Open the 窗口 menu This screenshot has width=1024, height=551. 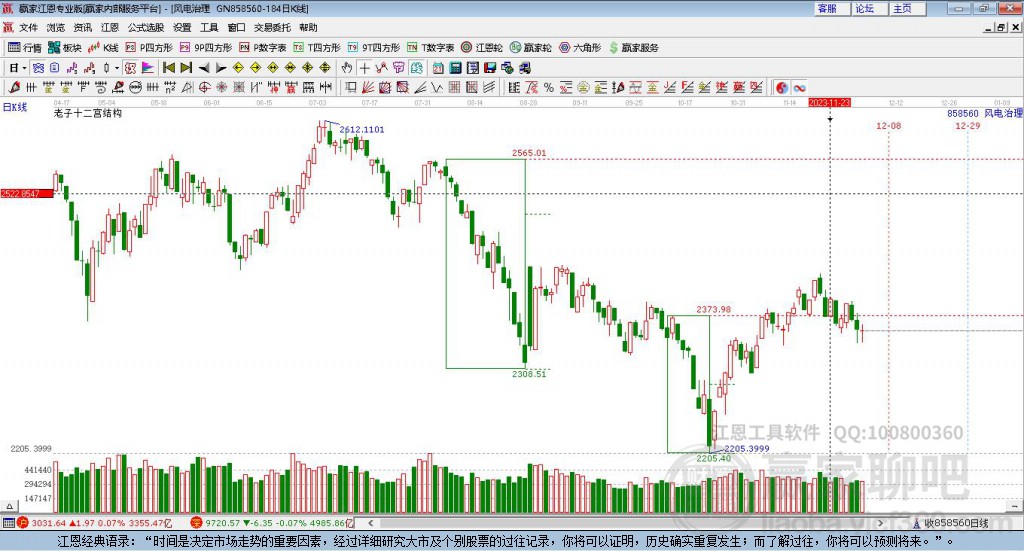click(x=236, y=27)
